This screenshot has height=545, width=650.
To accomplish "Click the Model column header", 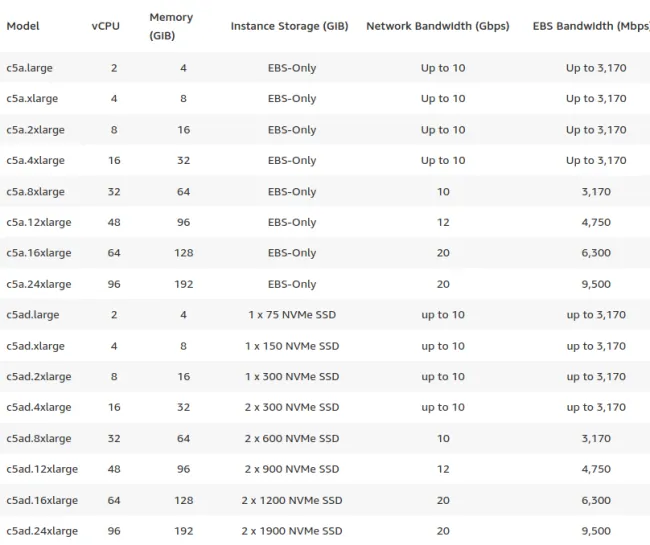I will click(23, 26).
